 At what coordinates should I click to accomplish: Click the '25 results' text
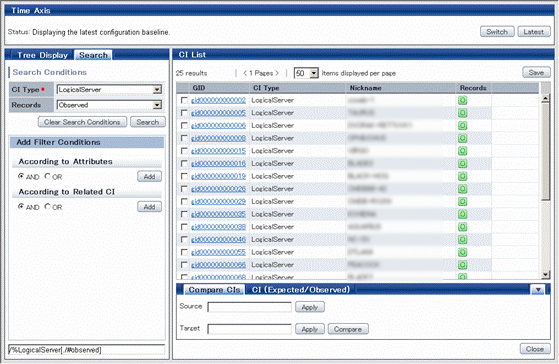point(191,73)
